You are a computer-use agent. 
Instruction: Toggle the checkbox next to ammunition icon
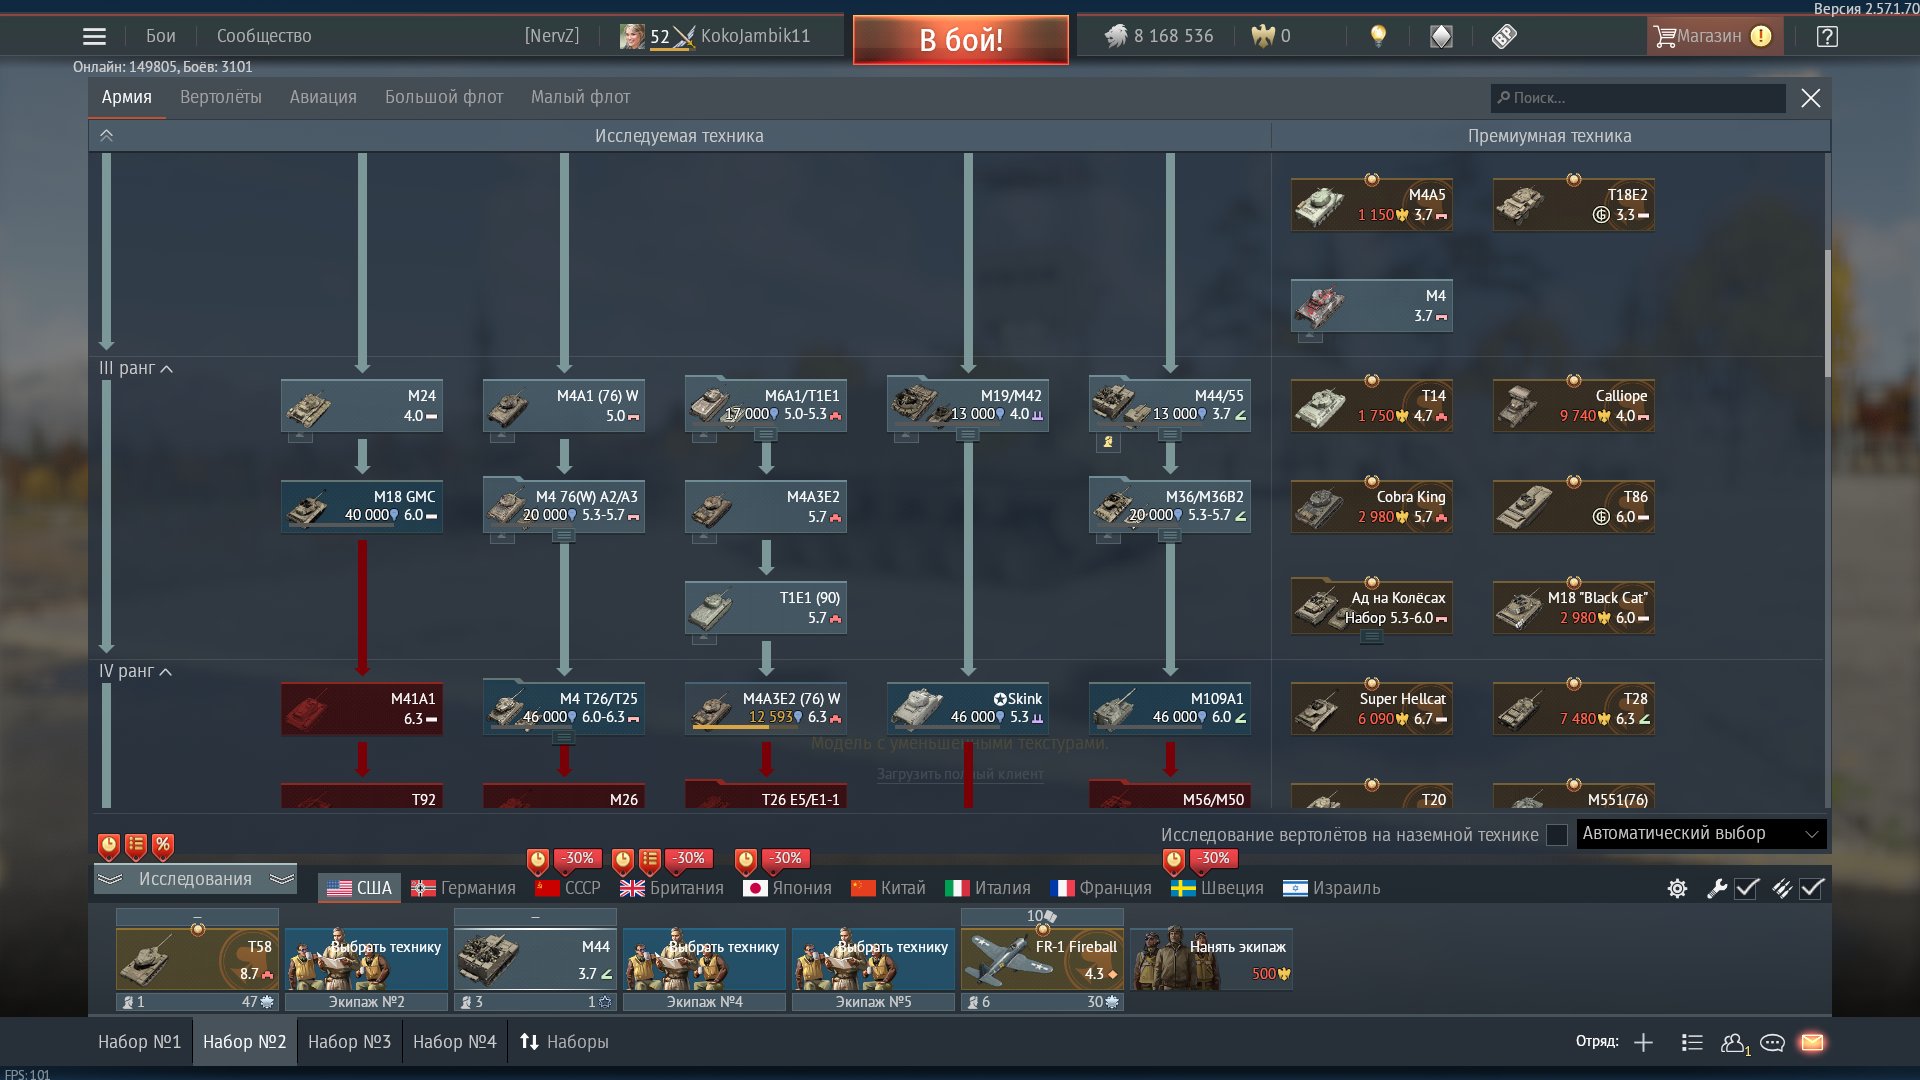coord(1812,888)
